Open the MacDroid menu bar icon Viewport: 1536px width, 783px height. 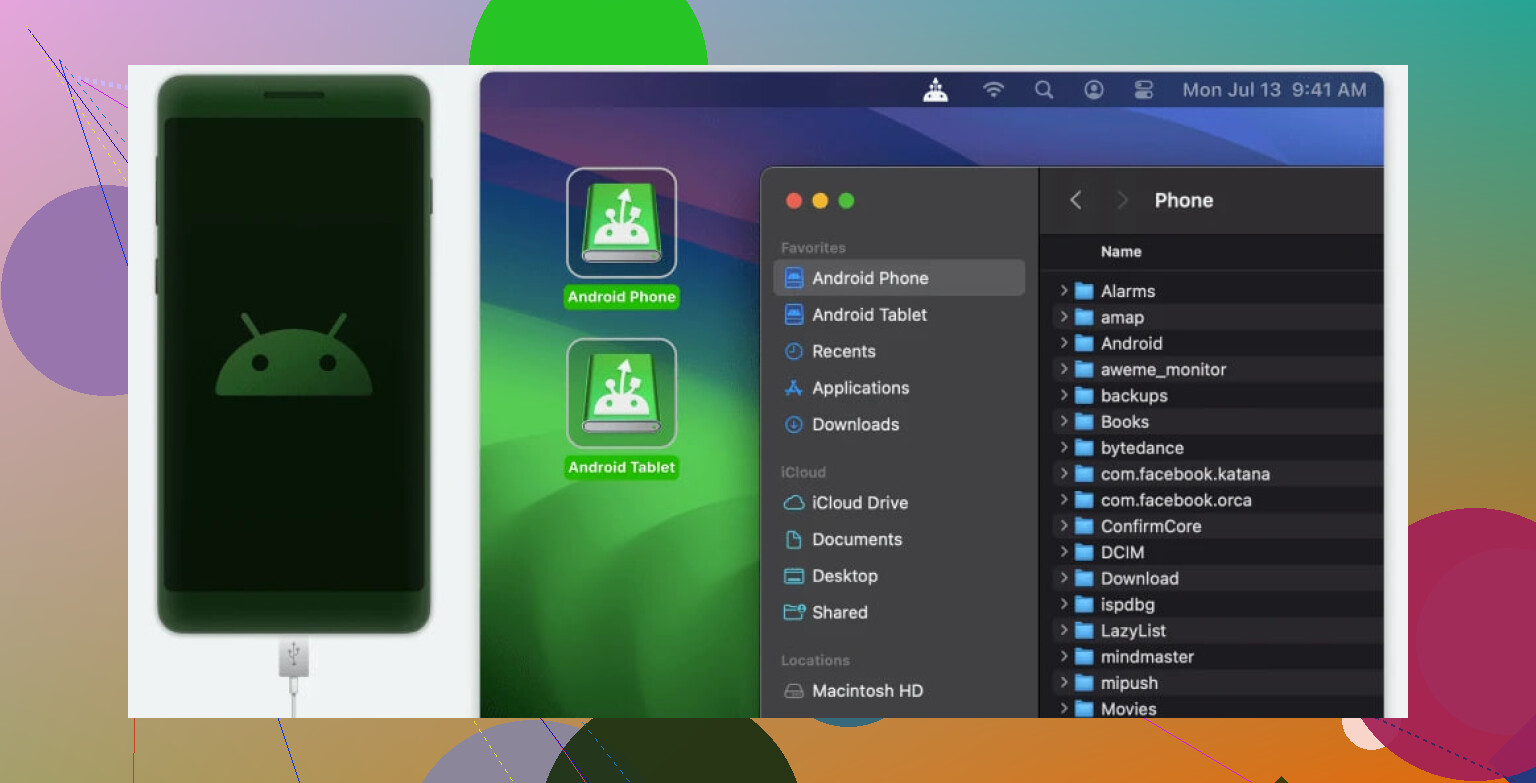[x=935, y=90]
